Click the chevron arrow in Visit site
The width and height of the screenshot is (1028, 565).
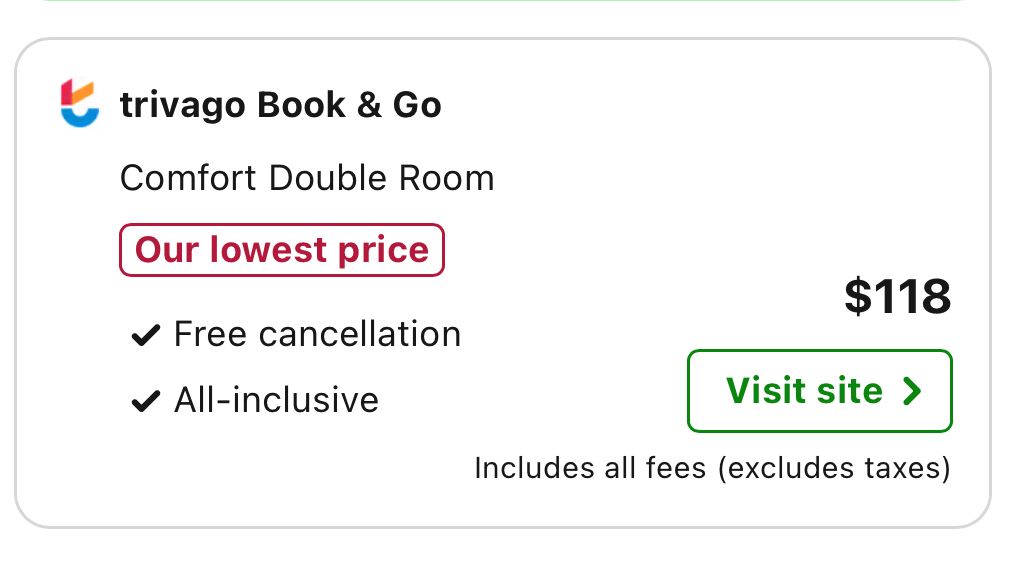pos(911,391)
